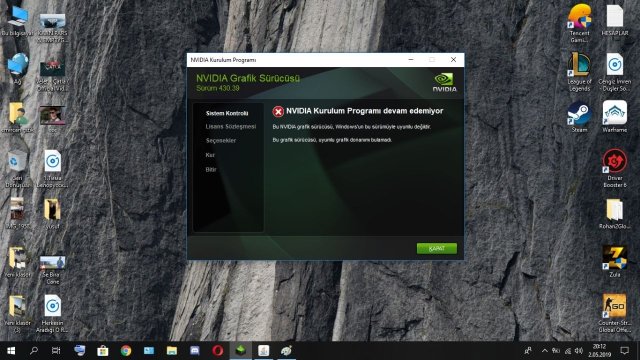The height and width of the screenshot is (360, 640).
Task: Open the Rohan2Glo folder icon
Action: click(615, 214)
